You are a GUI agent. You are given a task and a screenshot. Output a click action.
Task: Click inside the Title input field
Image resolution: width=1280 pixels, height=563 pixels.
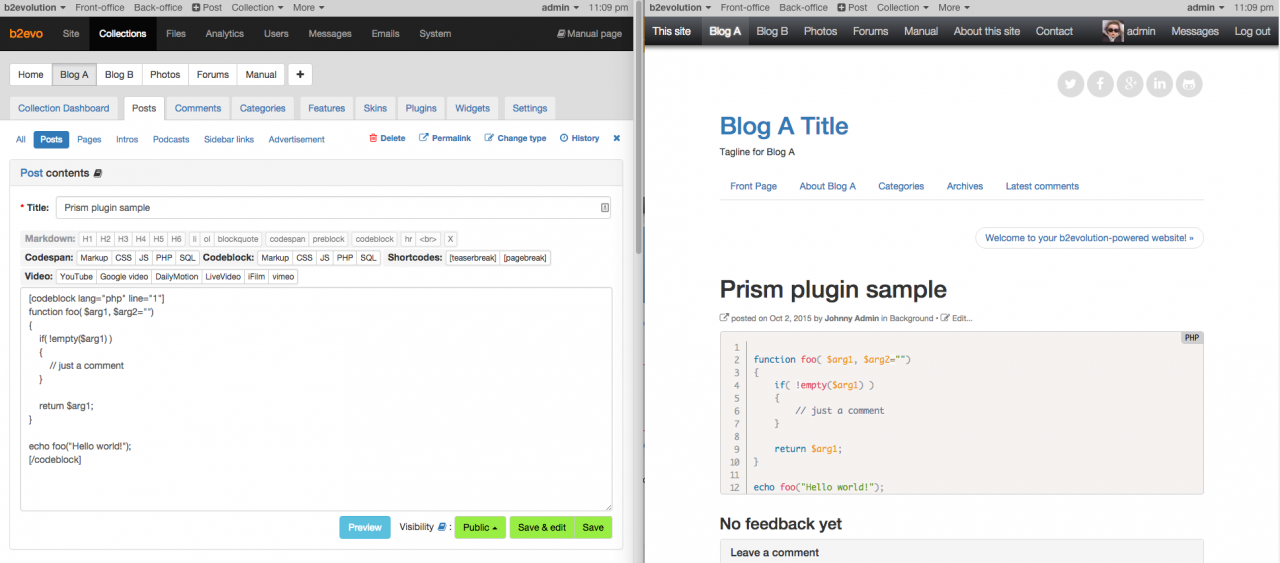click(x=333, y=208)
